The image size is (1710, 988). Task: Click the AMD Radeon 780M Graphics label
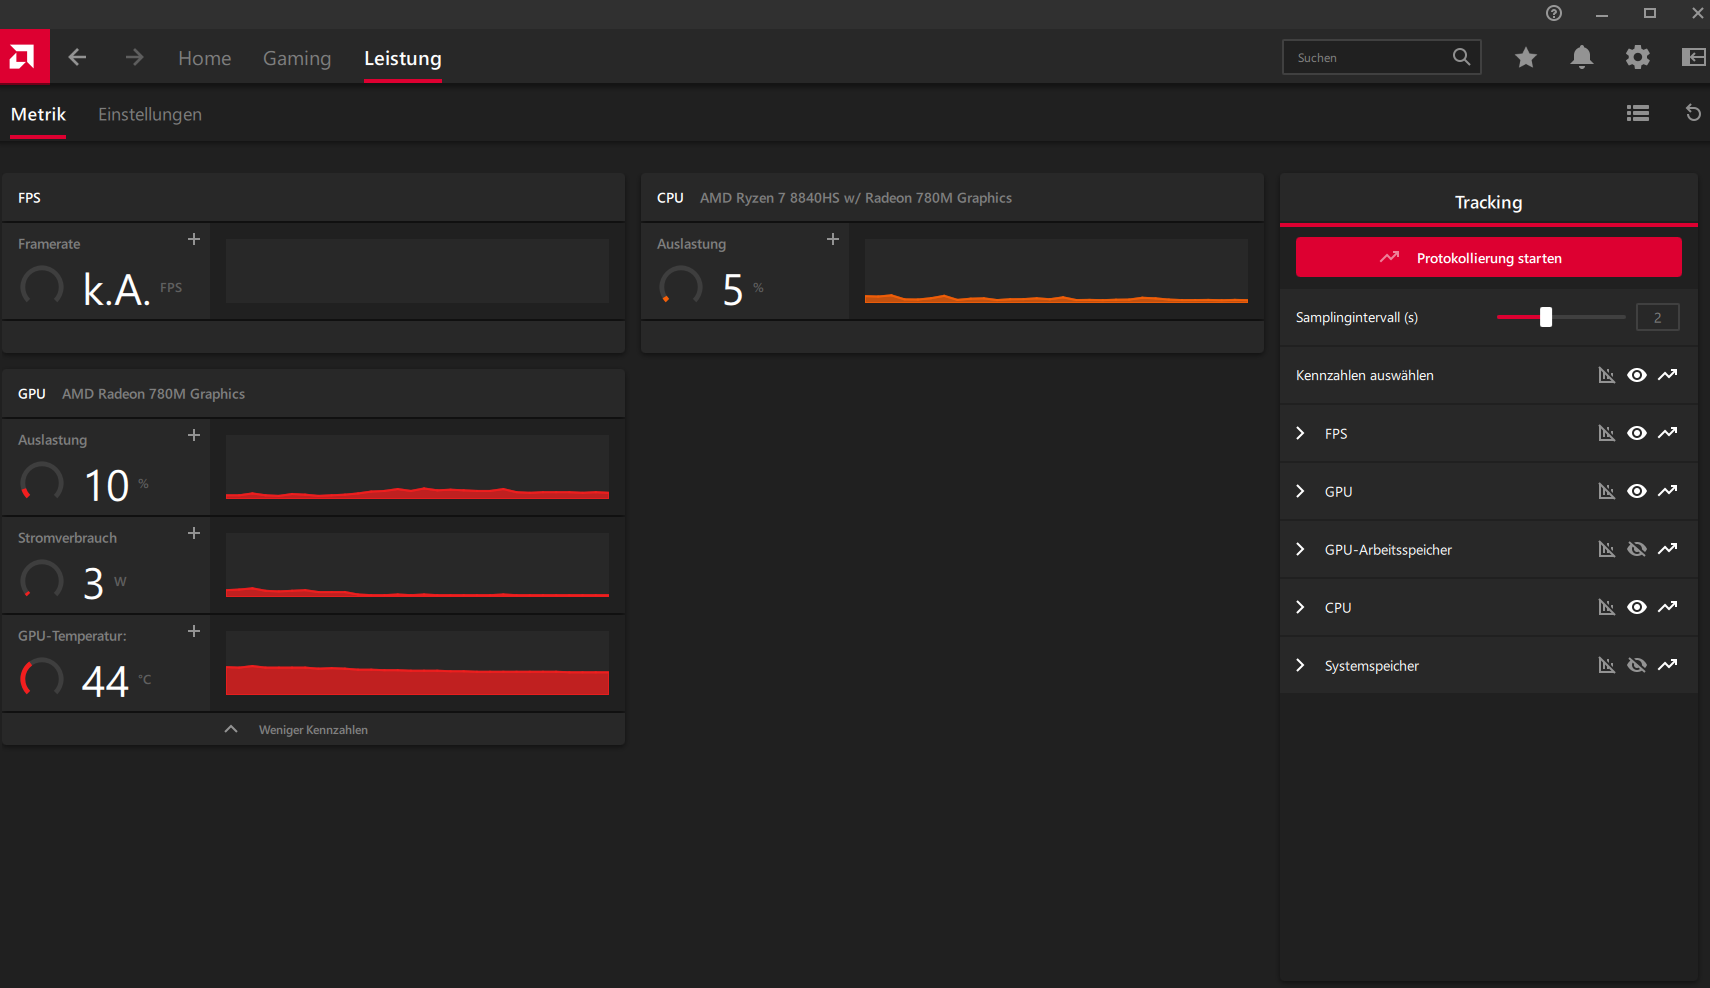click(x=153, y=394)
